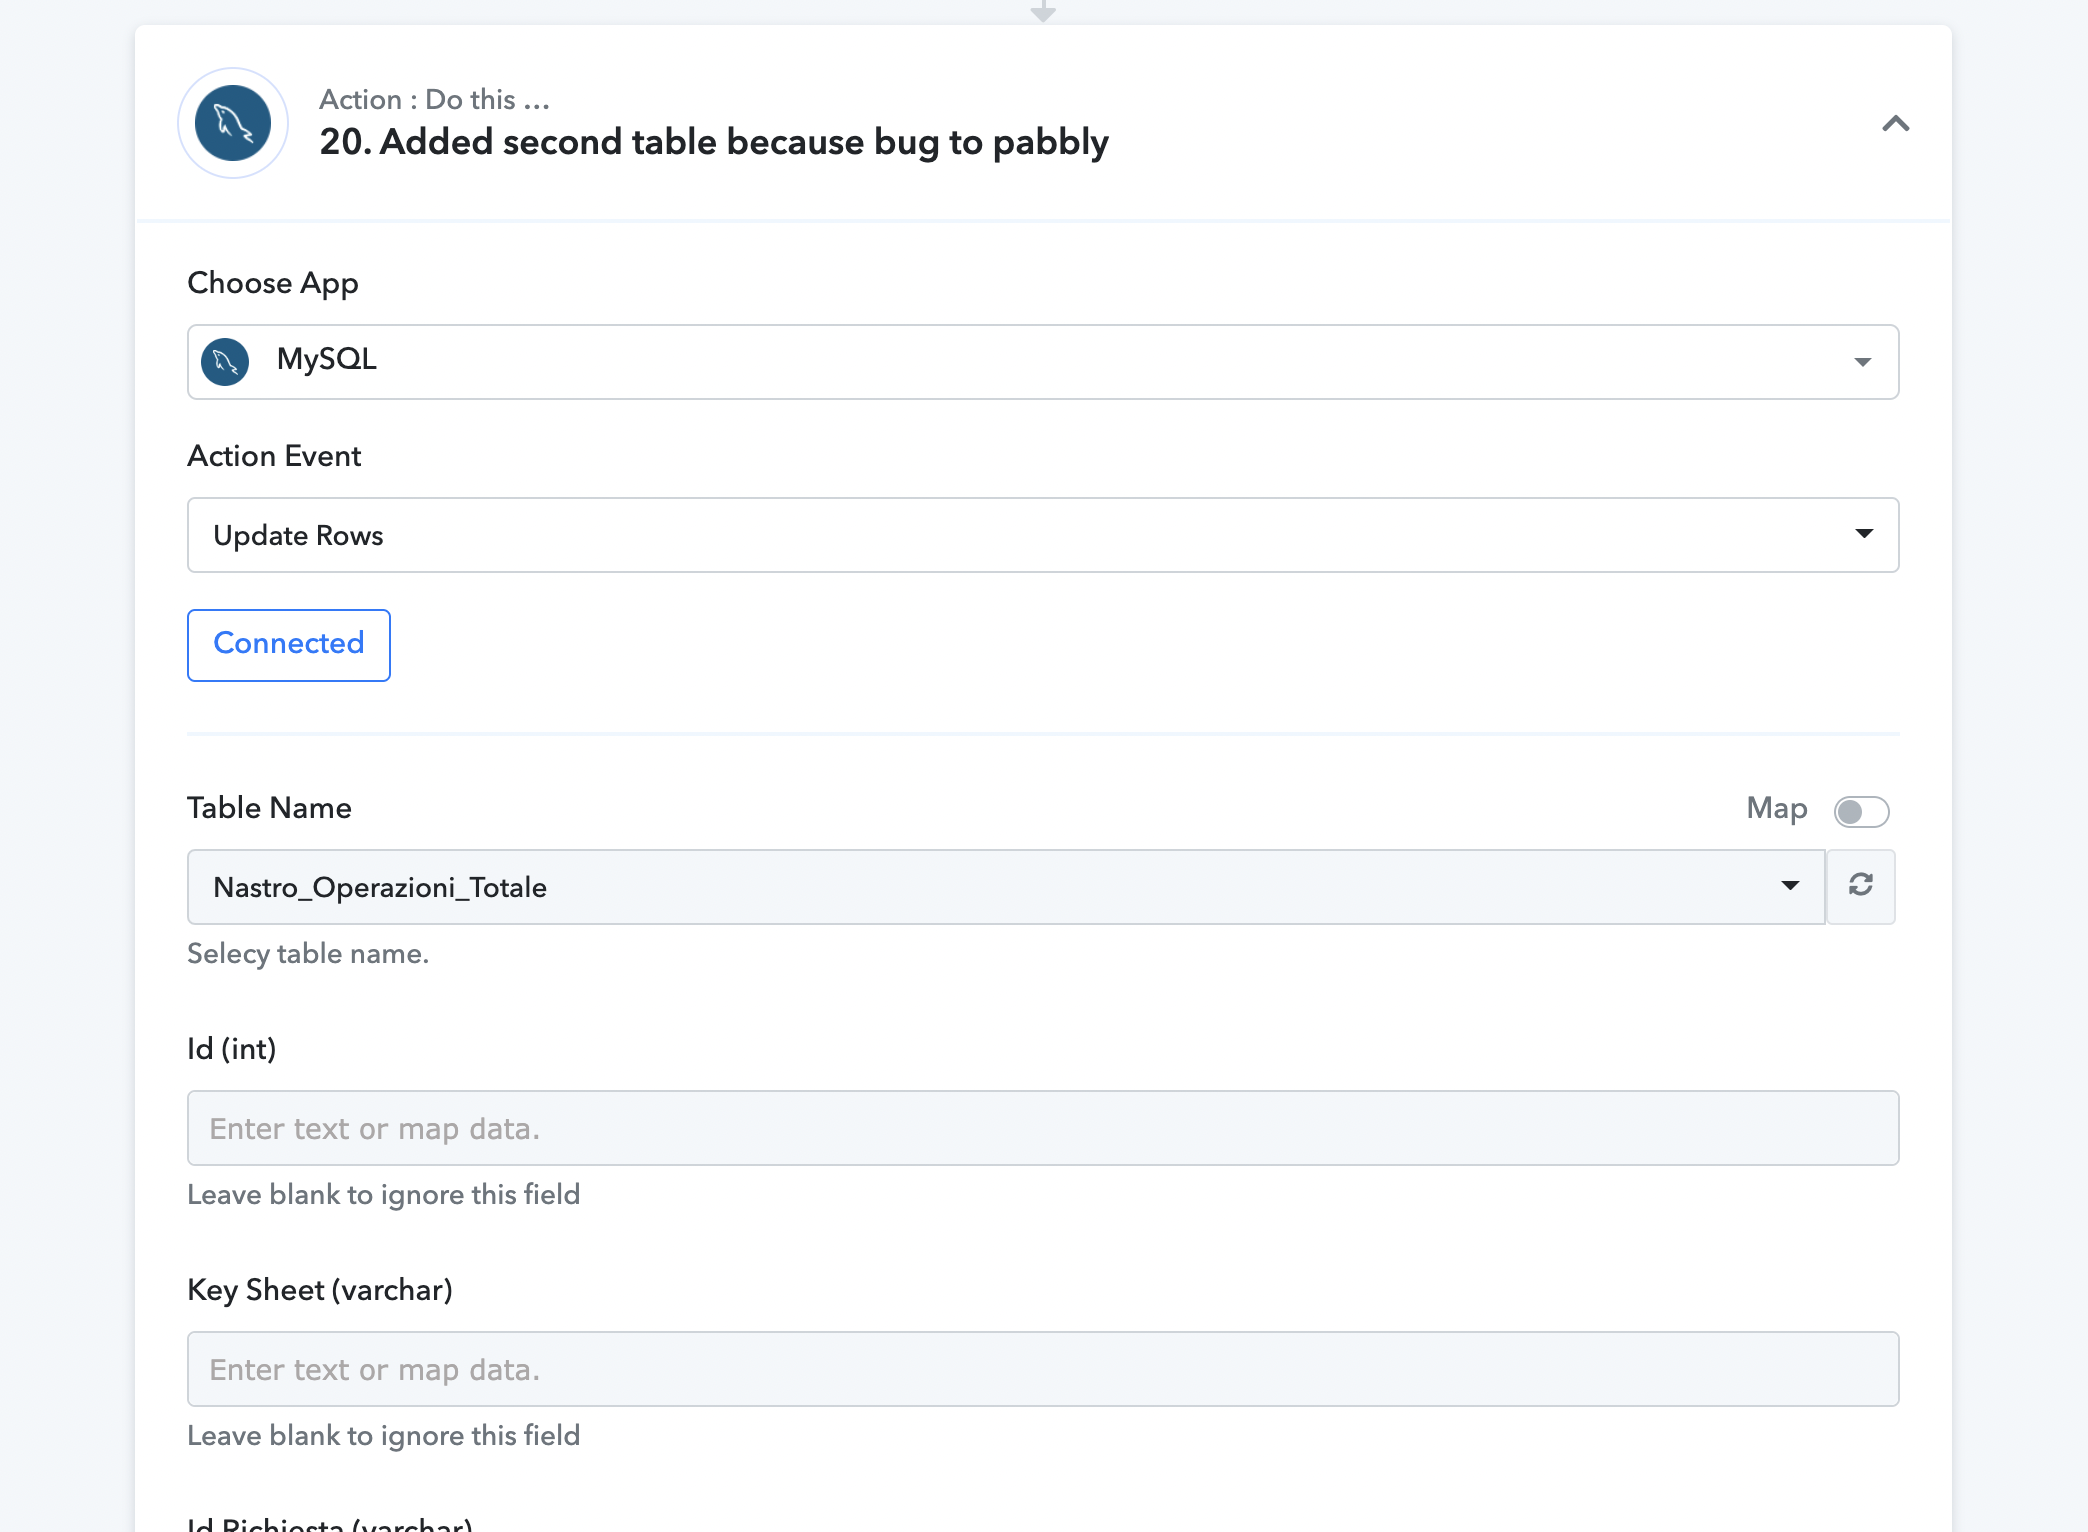The height and width of the screenshot is (1532, 2088).
Task: Click the "Action Event" label
Action: (275, 456)
